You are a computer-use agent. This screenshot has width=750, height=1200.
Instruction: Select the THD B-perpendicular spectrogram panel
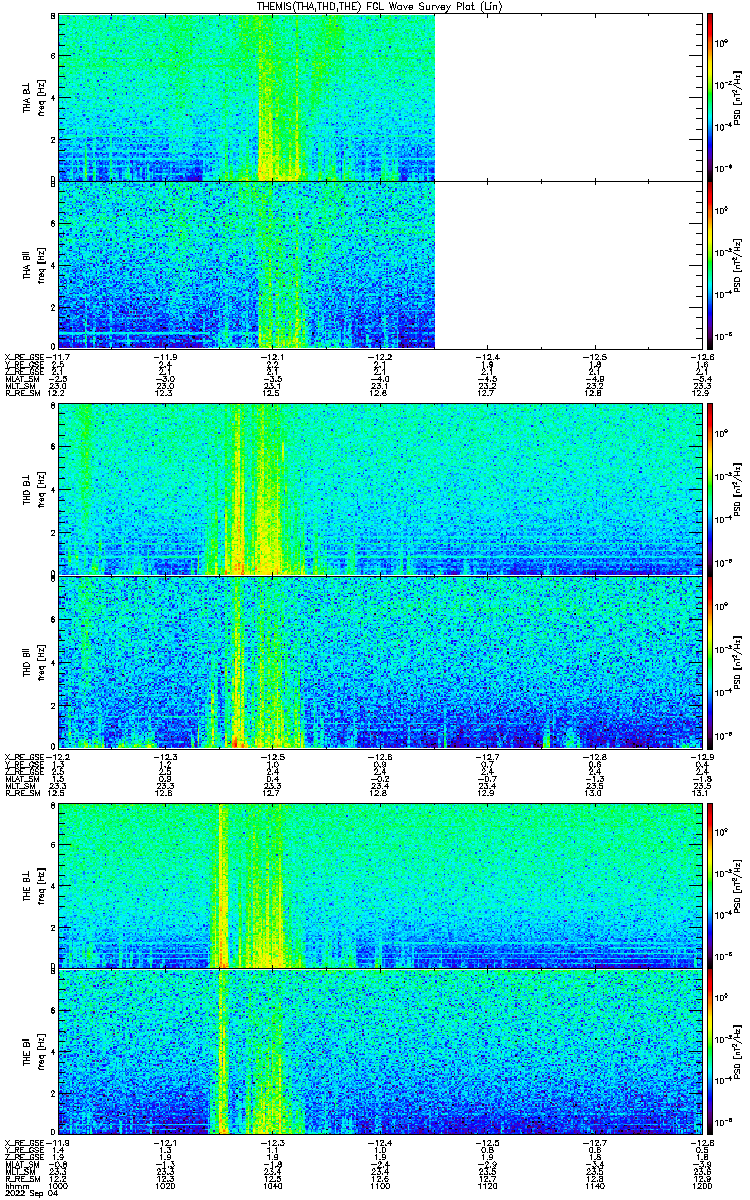coord(379,488)
